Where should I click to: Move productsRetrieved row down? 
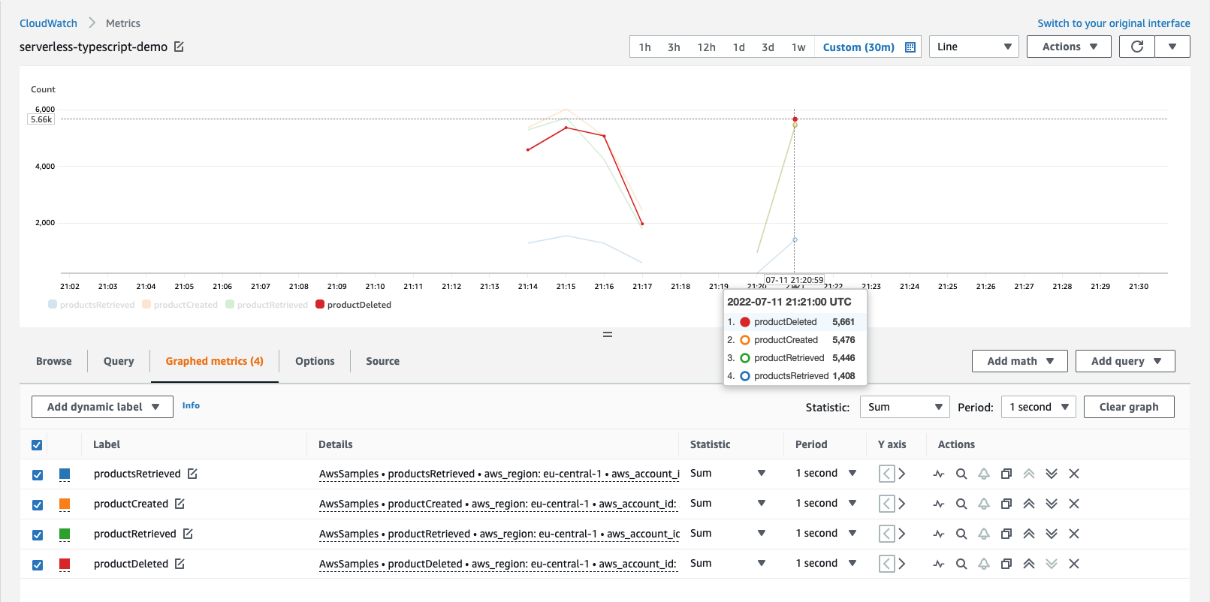tap(1051, 474)
